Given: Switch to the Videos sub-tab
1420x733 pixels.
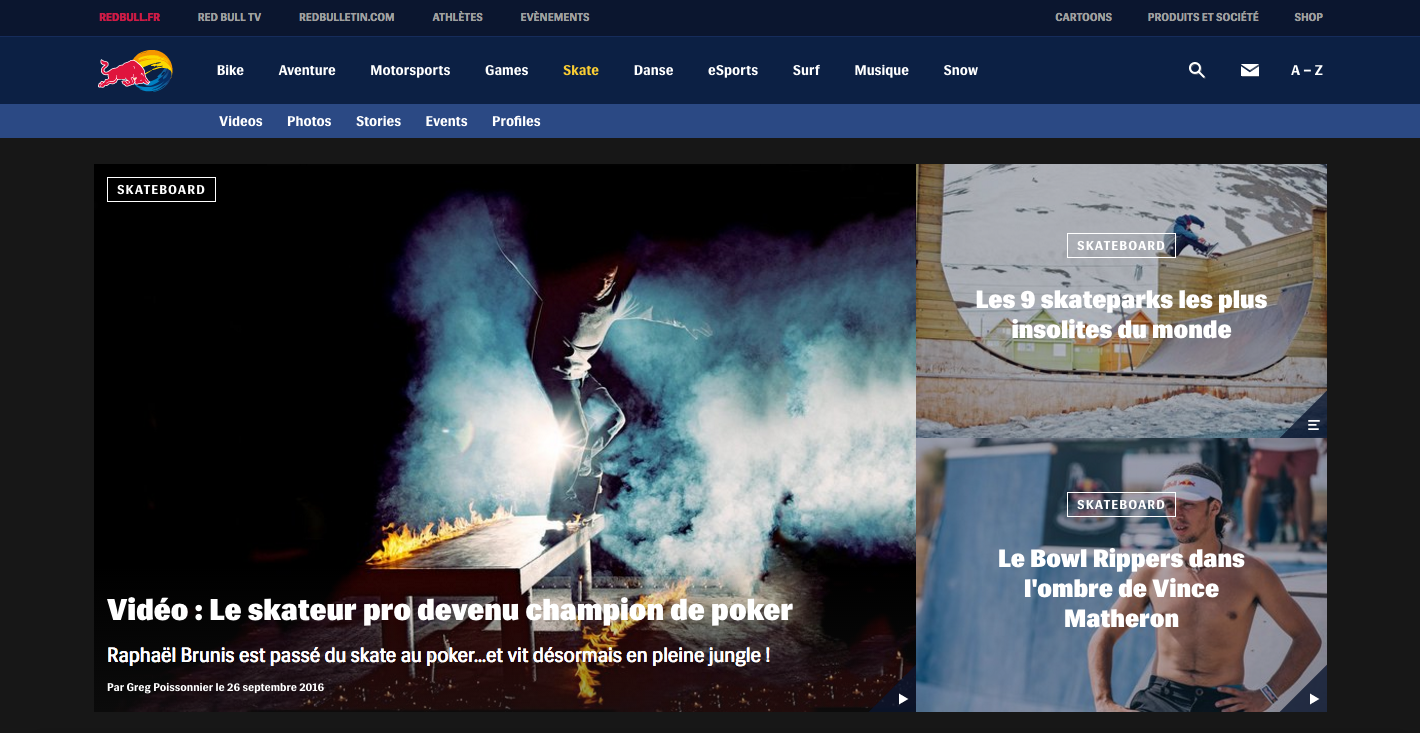Looking at the screenshot, I should (x=241, y=121).
